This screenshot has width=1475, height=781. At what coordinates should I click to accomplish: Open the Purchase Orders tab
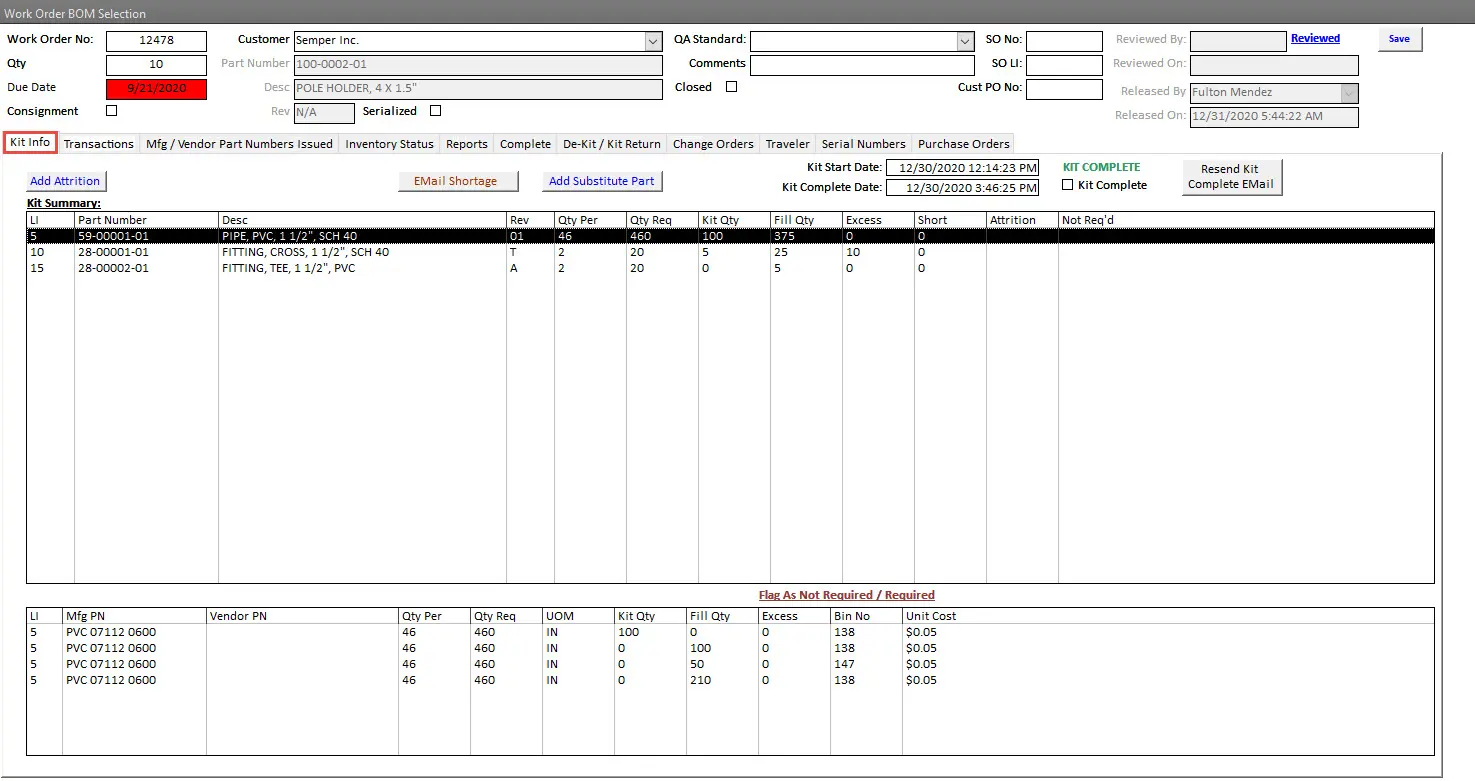tap(963, 144)
